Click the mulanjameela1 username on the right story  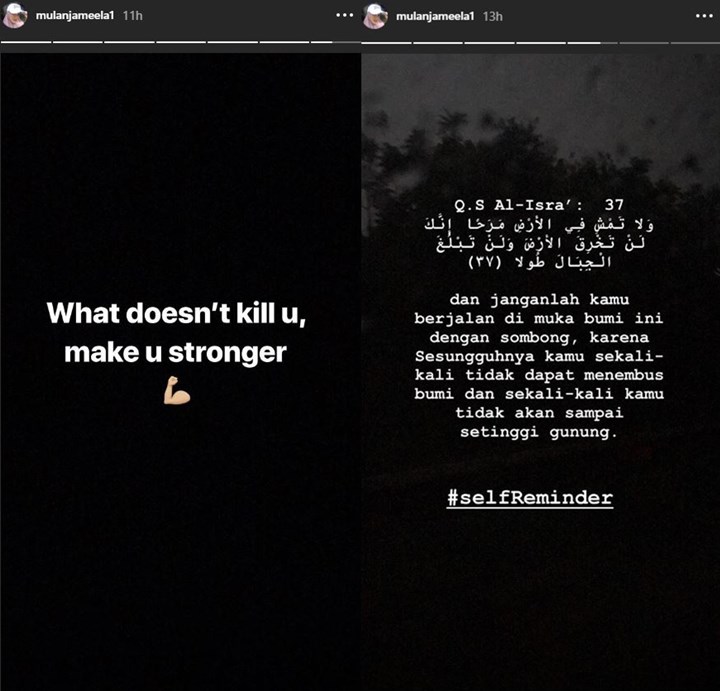[x=435, y=17]
